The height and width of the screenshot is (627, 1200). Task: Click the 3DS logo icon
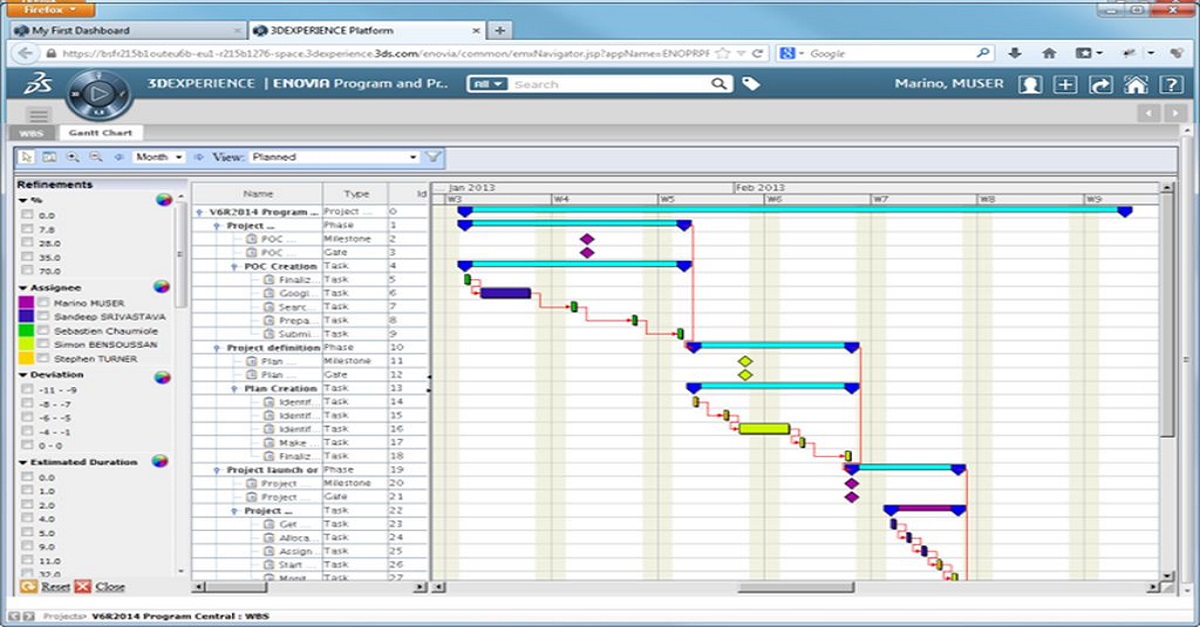coord(40,84)
